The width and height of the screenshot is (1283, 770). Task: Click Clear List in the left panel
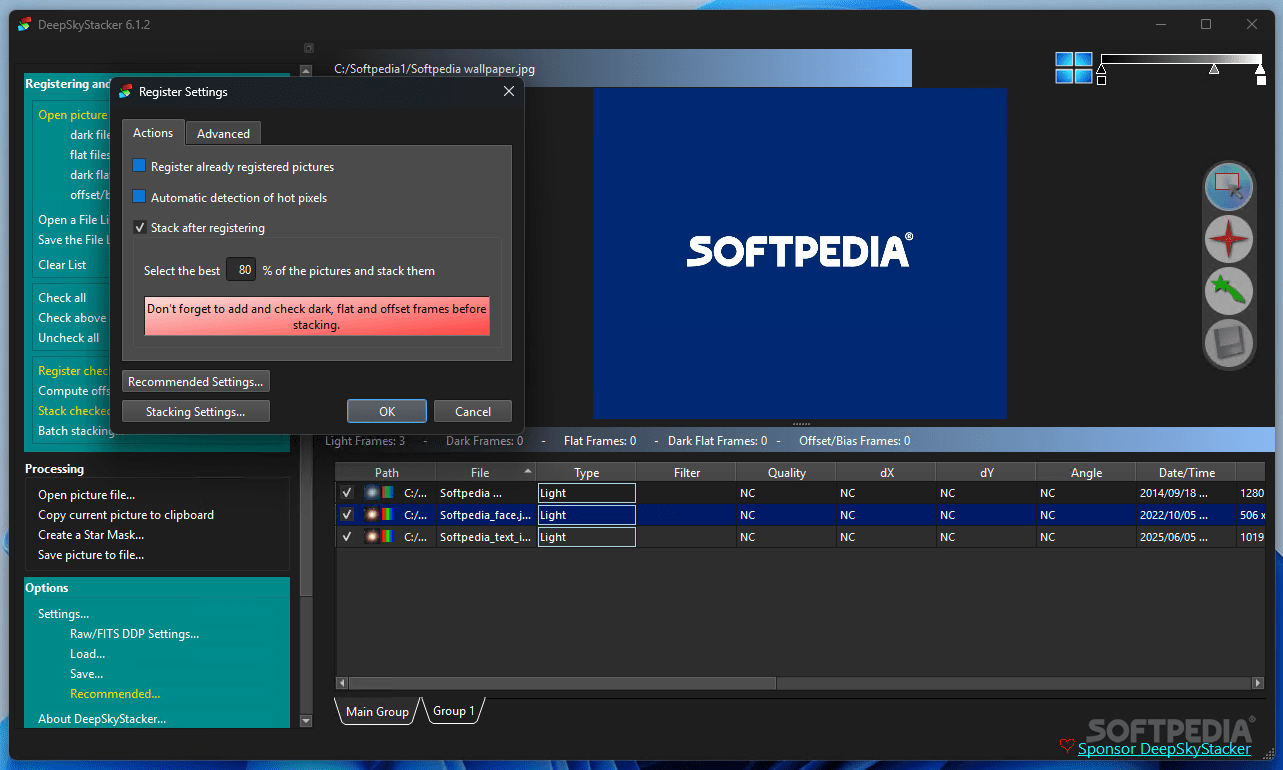point(62,265)
